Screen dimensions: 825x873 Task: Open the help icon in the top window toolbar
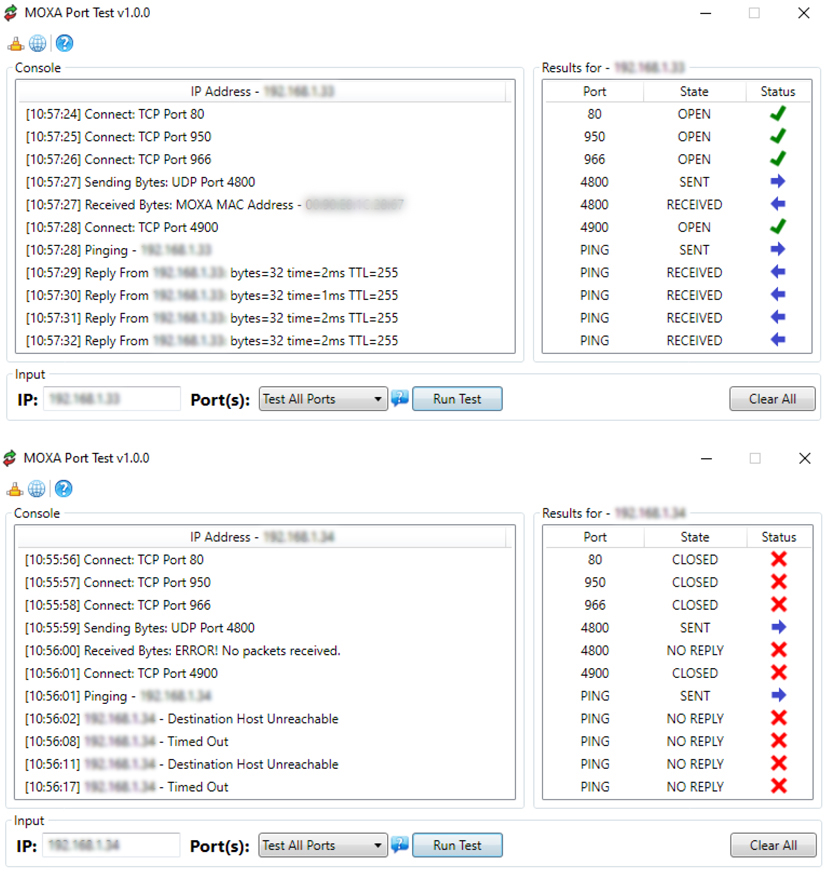coord(65,43)
